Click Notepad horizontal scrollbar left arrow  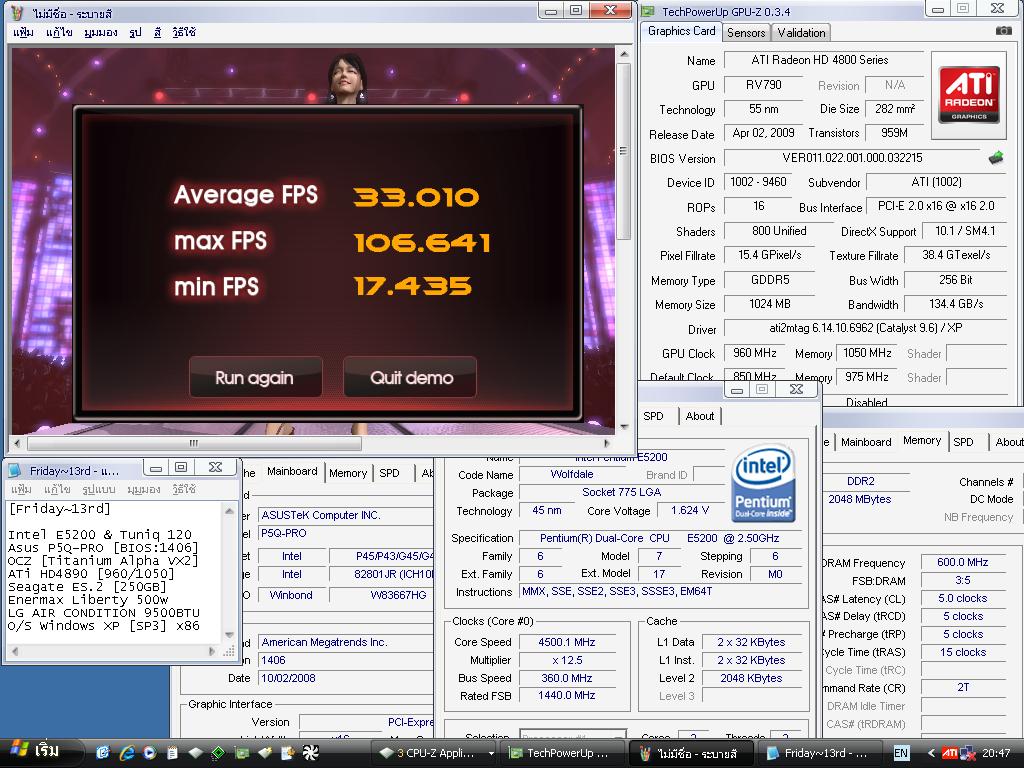tap(16, 650)
